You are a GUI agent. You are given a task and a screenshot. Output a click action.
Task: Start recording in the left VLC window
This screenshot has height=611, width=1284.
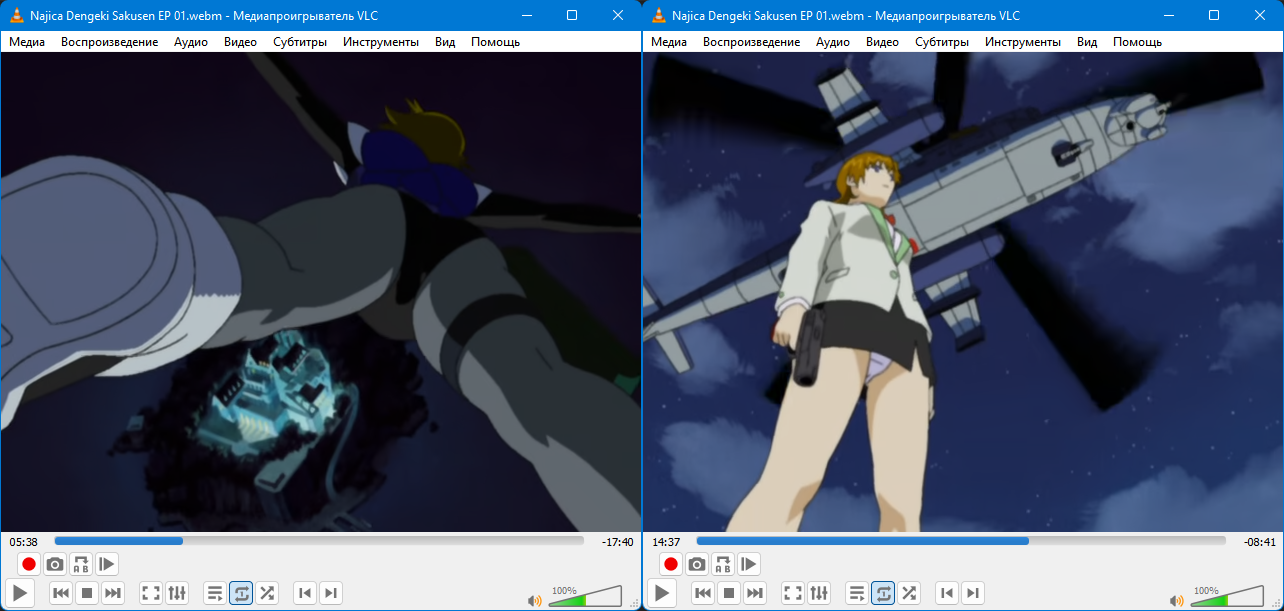[x=29, y=564]
